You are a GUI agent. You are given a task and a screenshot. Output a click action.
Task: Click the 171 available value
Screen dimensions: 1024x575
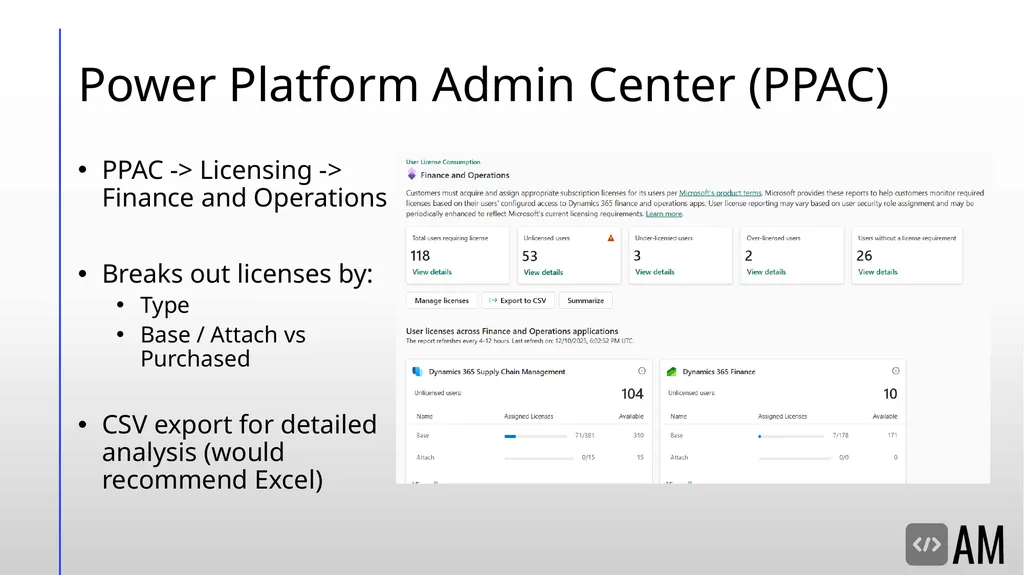click(892, 435)
